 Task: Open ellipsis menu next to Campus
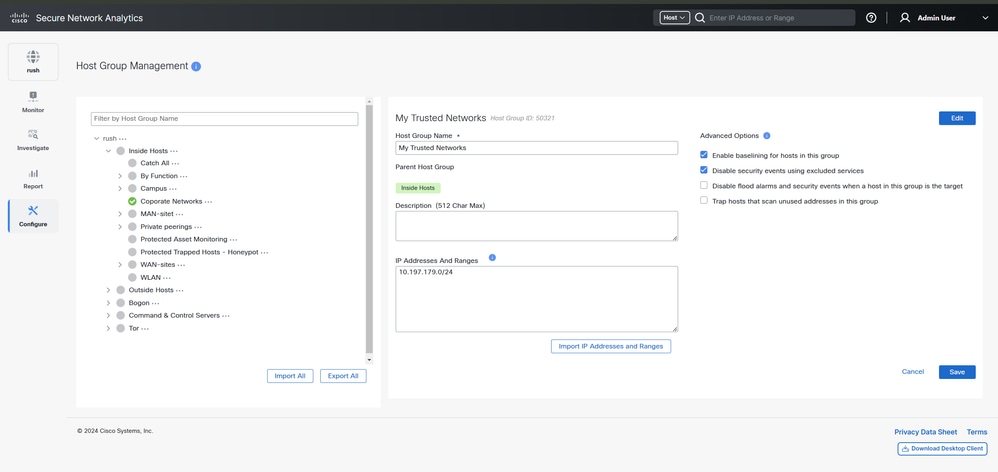point(172,189)
